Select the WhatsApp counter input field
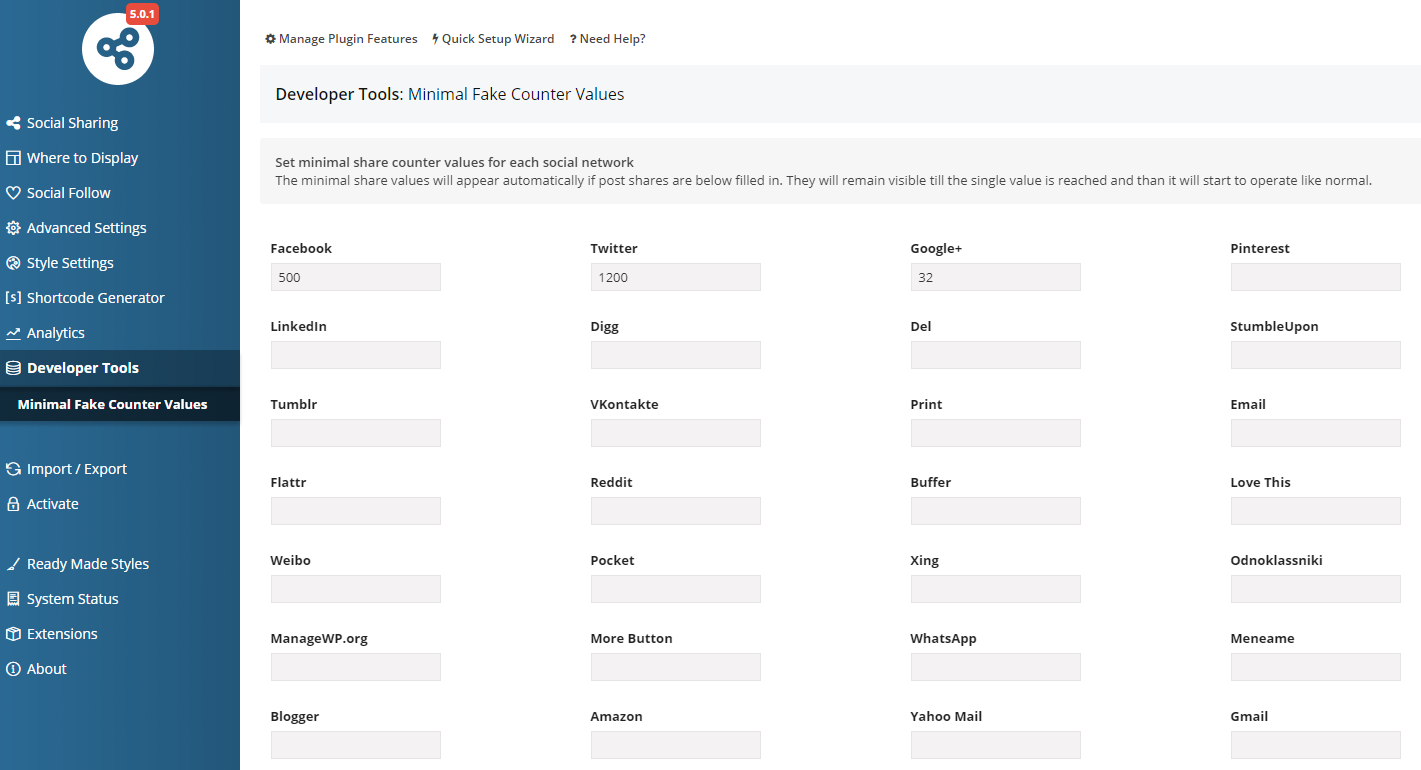This screenshot has width=1421, height=770. pyautogui.click(x=995, y=667)
